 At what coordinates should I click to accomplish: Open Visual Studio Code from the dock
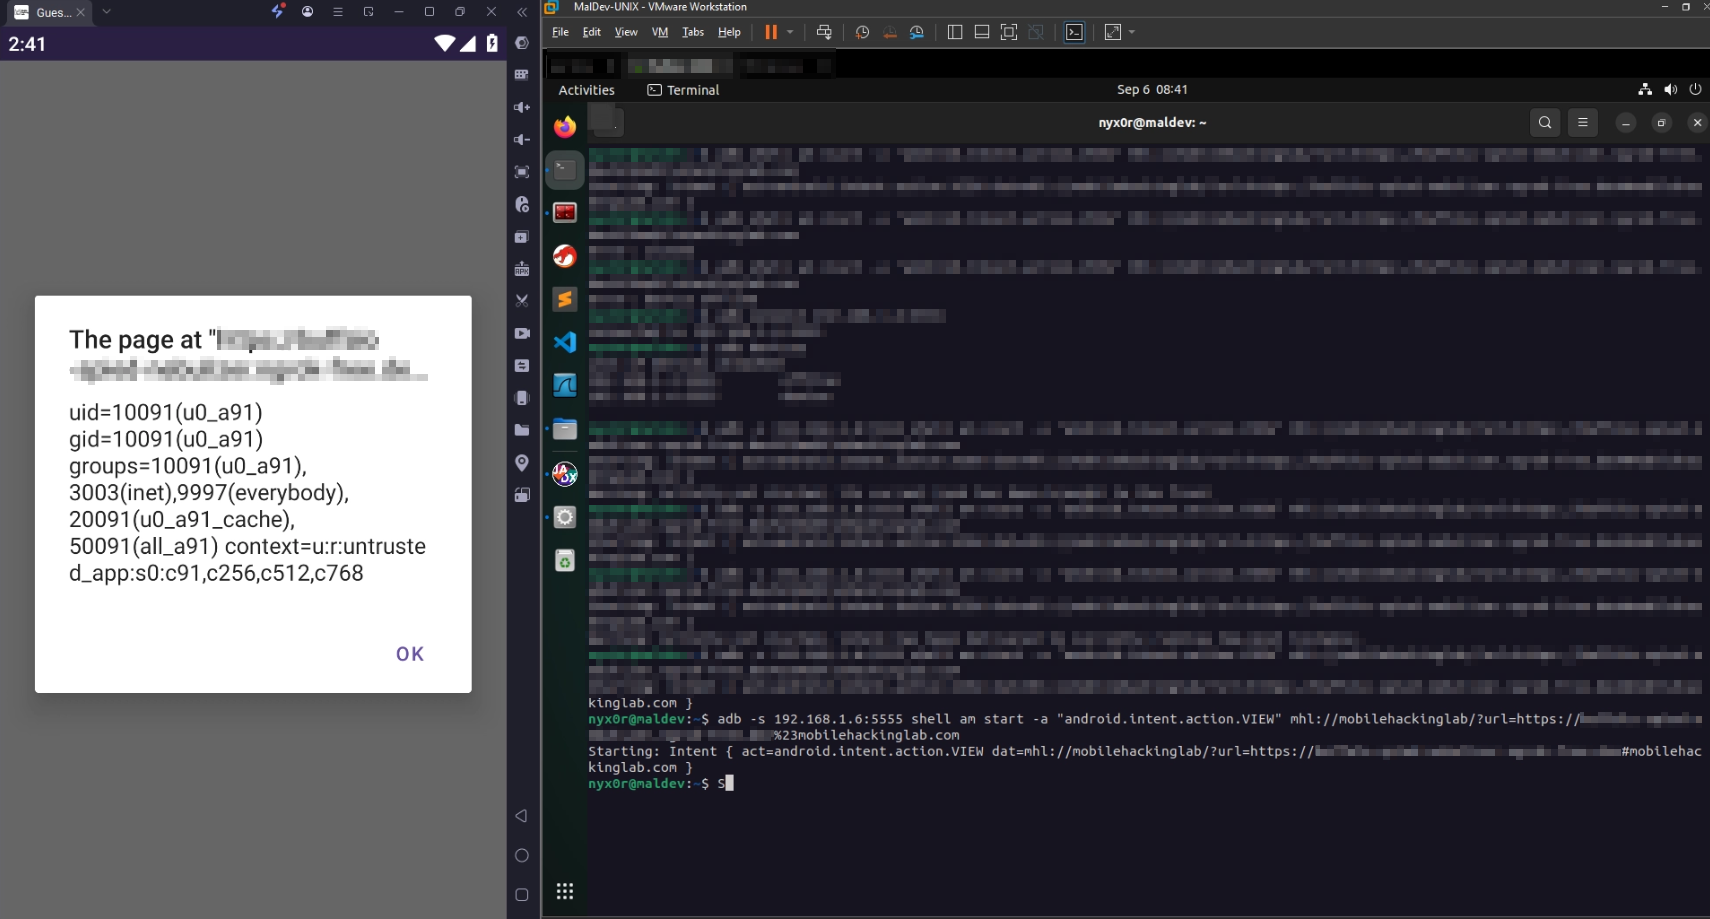tap(565, 342)
